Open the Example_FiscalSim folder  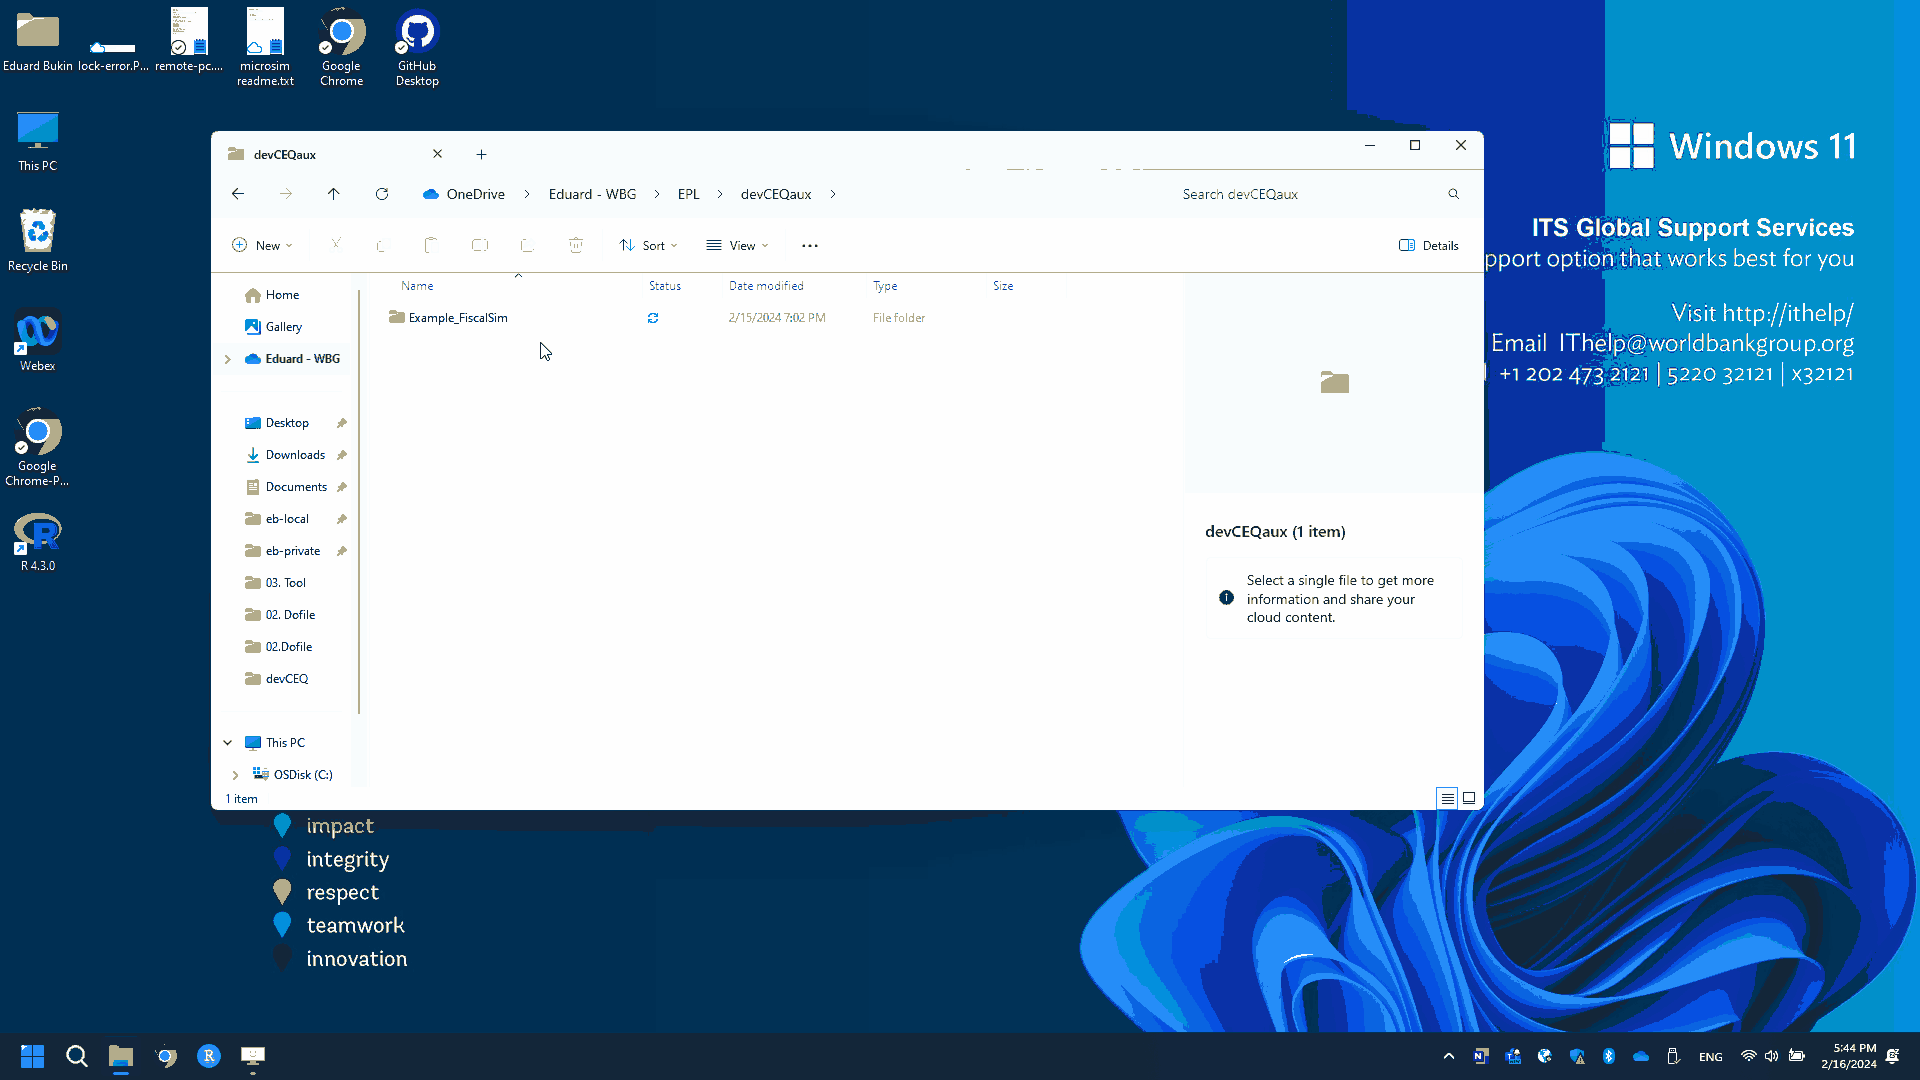tap(457, 318)
